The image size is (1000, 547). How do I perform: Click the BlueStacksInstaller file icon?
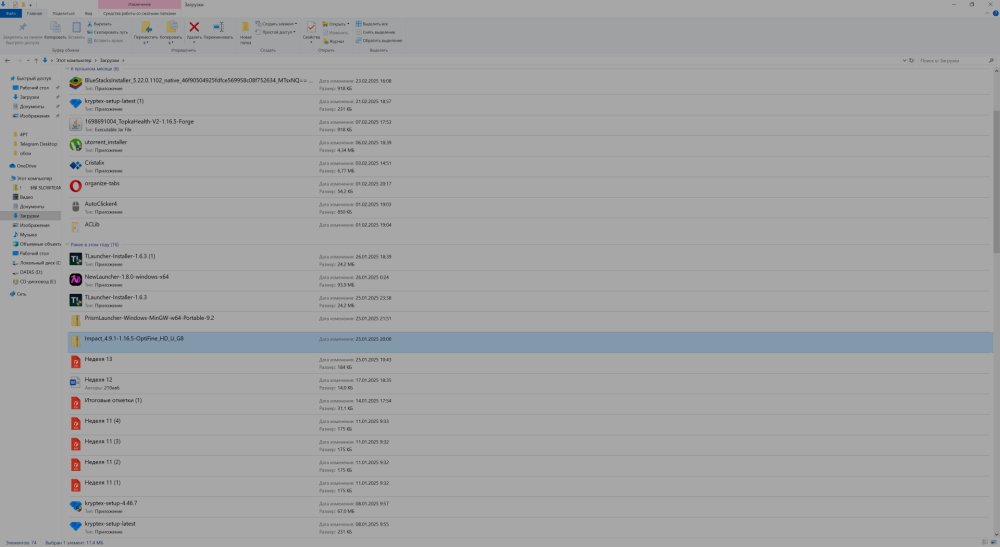pyautogui.click(x=75, y=84)
